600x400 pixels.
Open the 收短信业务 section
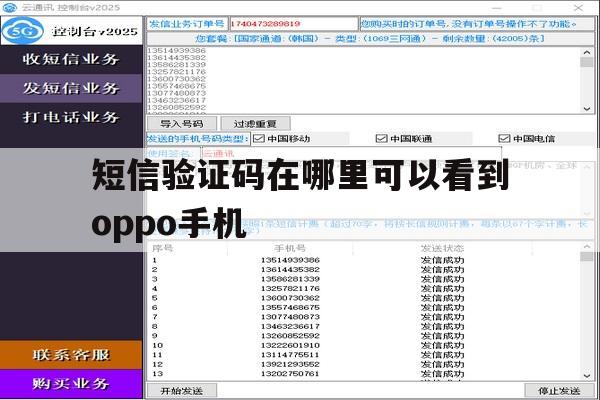click(71, 59)
